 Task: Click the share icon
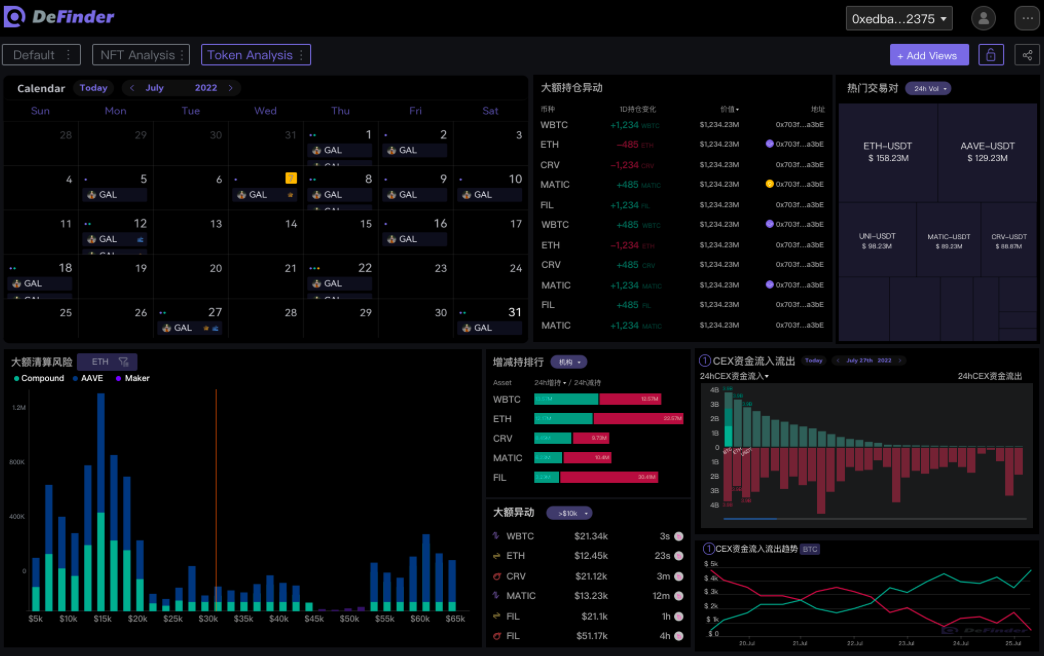click(1027, 55)
